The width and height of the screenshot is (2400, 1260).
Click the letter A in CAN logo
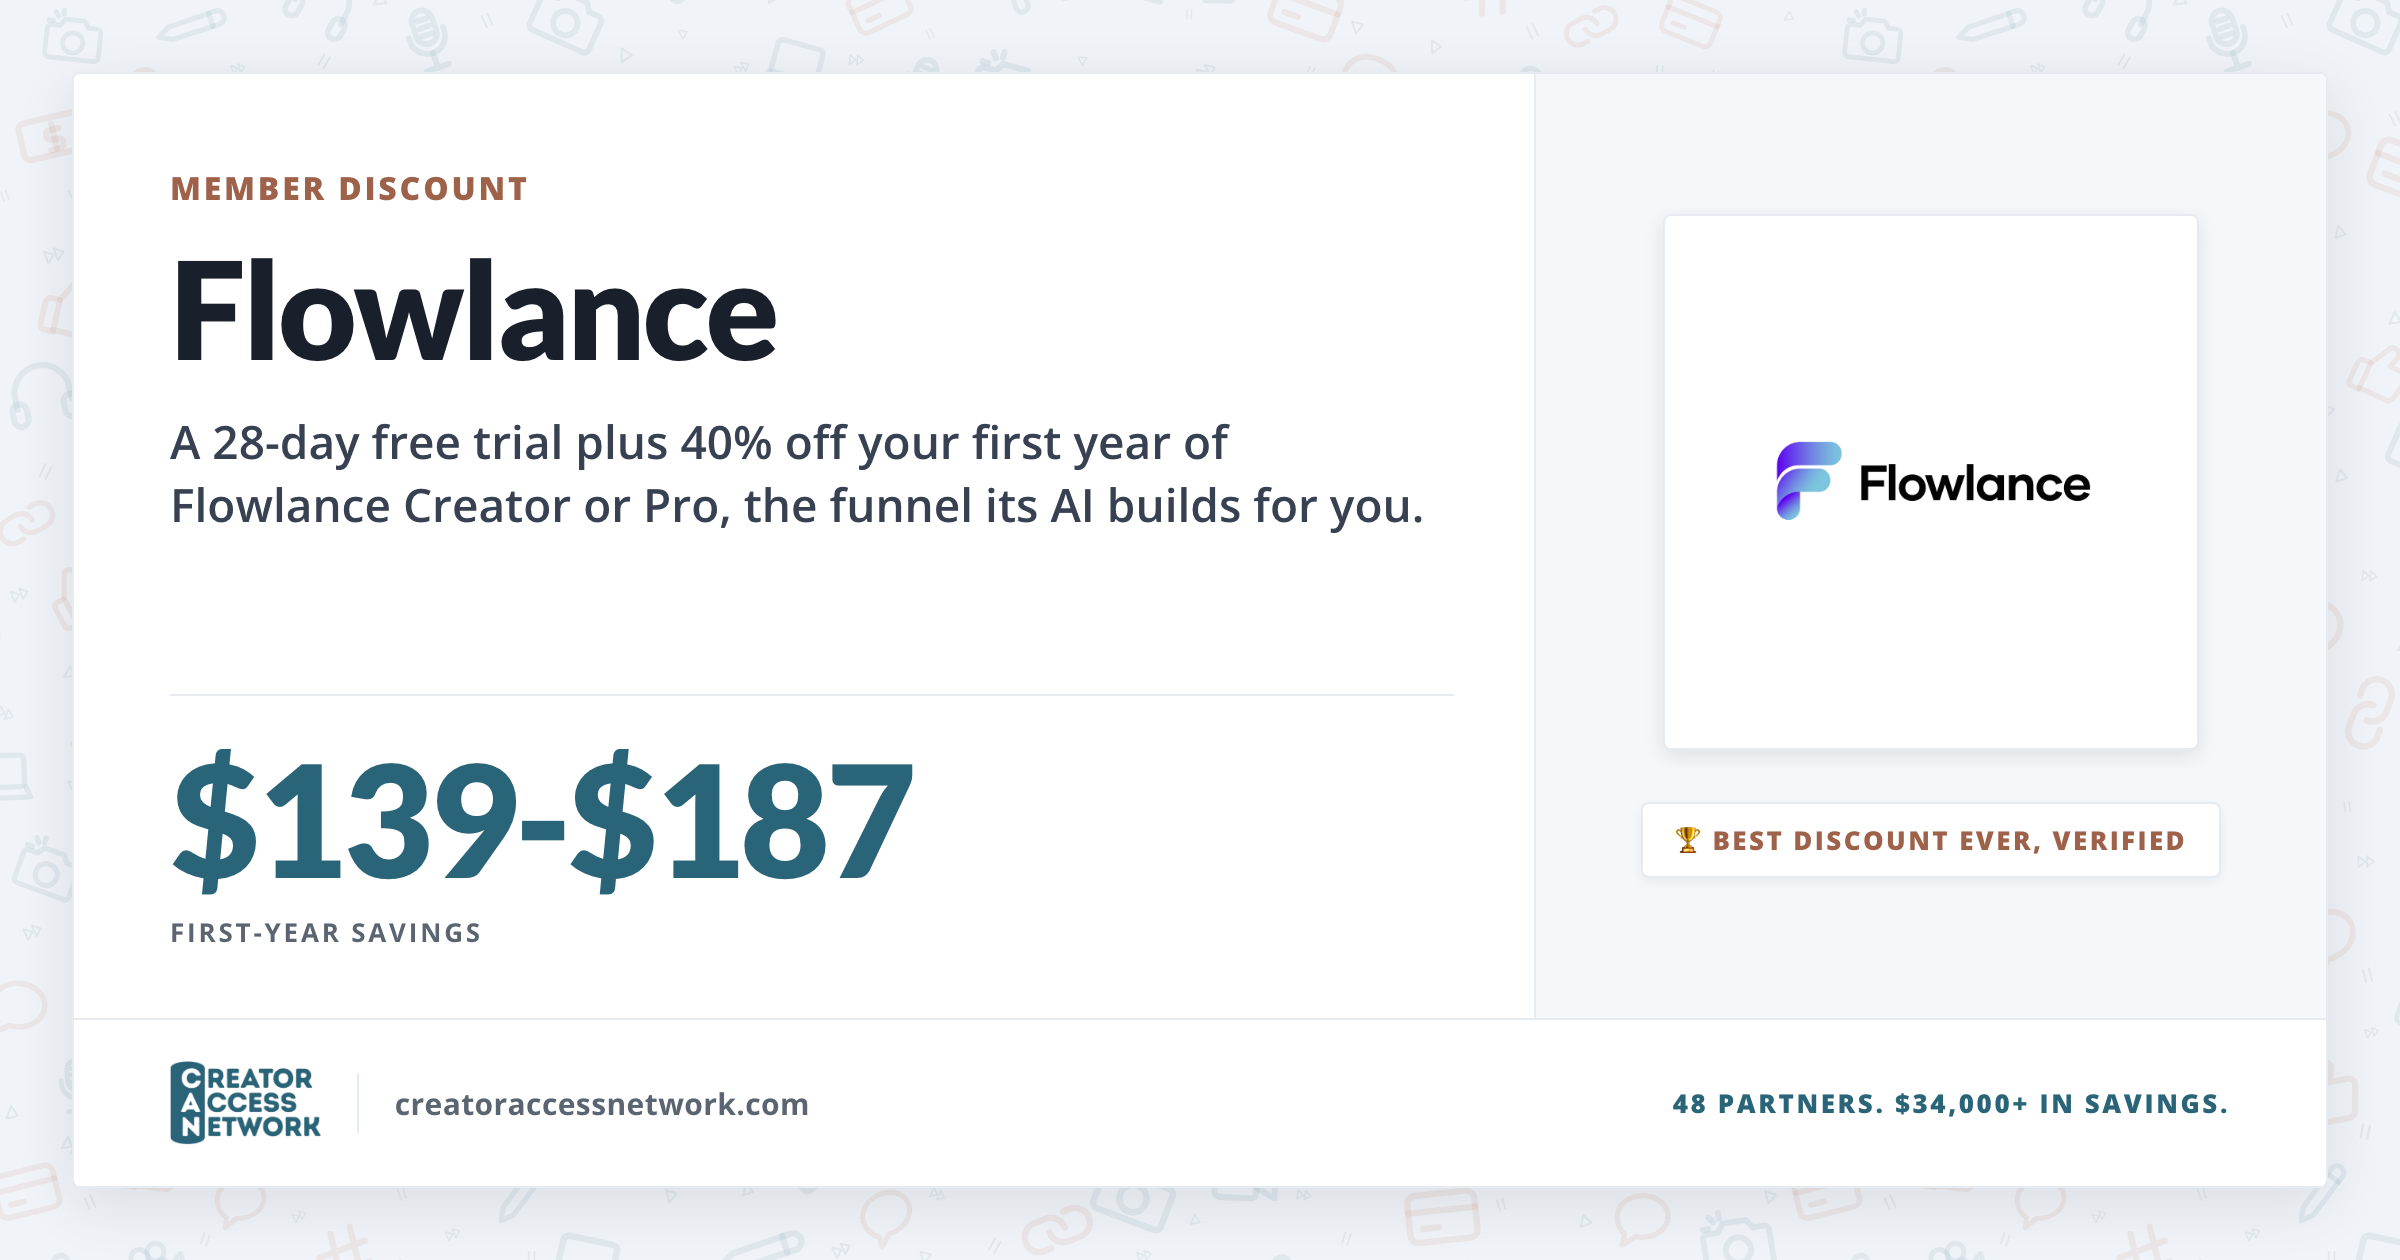190,1103
